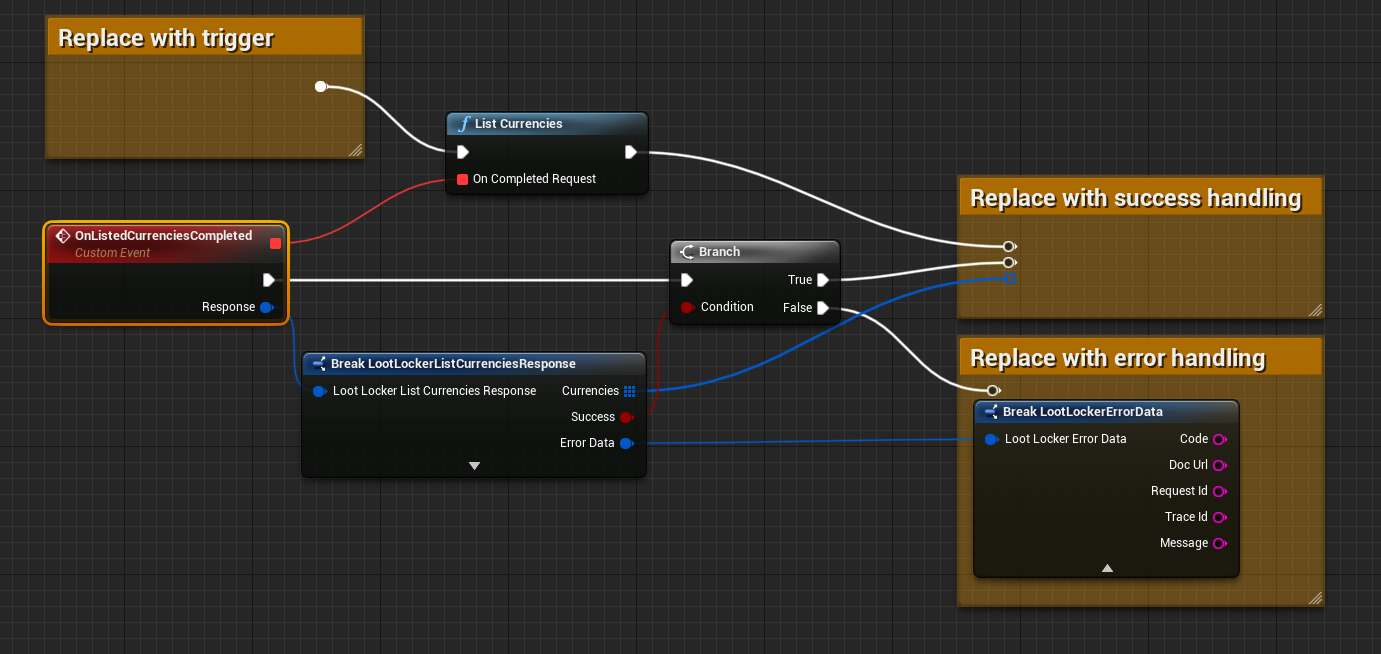
Task: Click the Message output pin
Action: 1219,543
